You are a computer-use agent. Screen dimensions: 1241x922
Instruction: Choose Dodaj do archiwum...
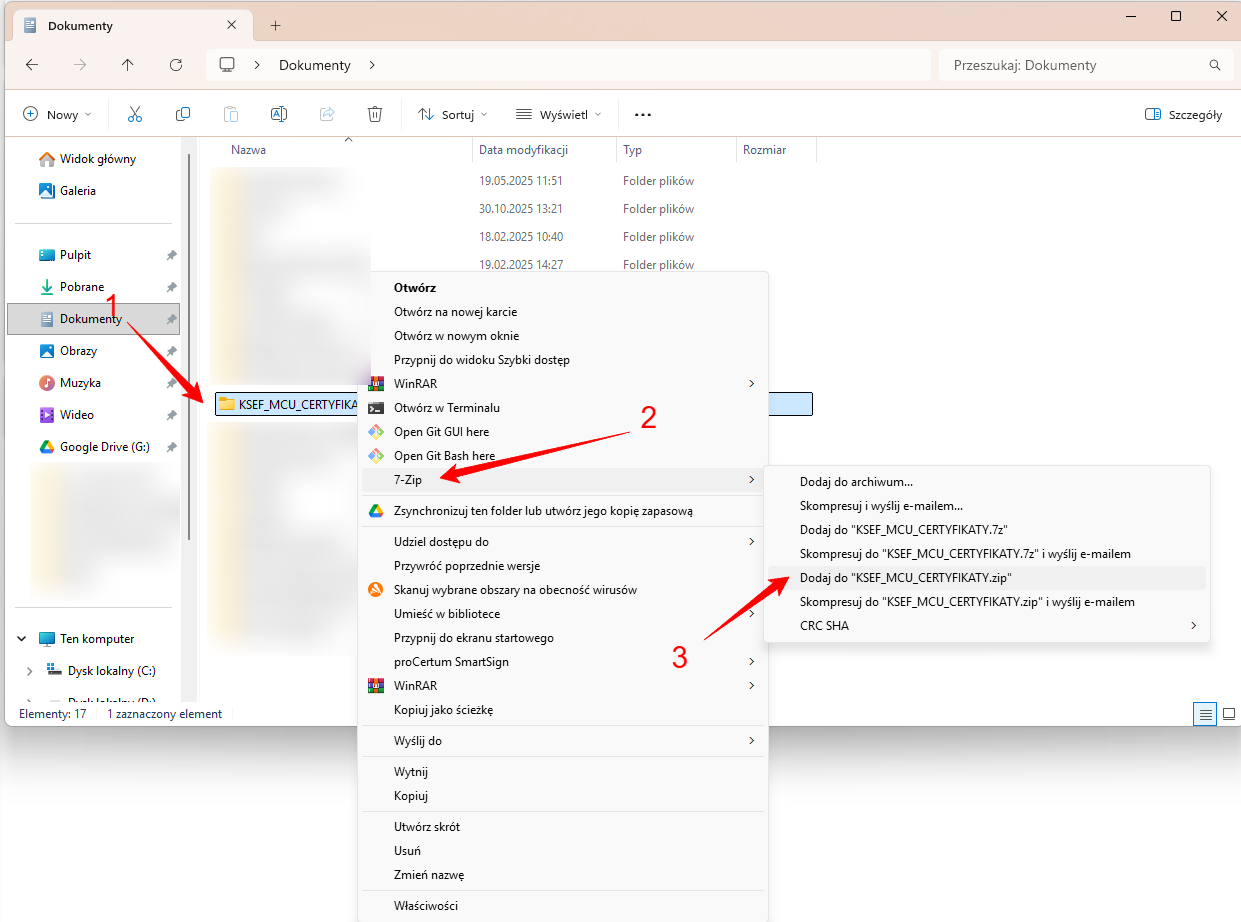pyautogui.click(x=986, y=482)
